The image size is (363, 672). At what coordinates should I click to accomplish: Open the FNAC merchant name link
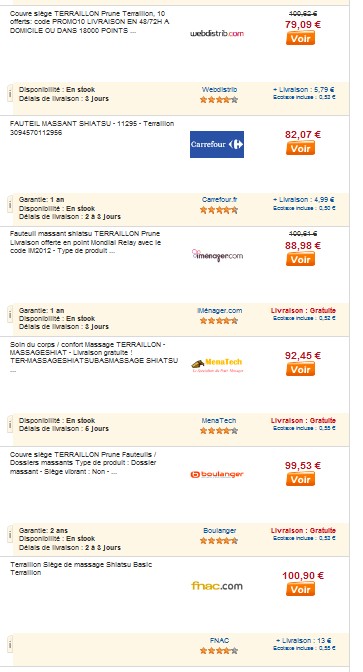coord(219,641)
